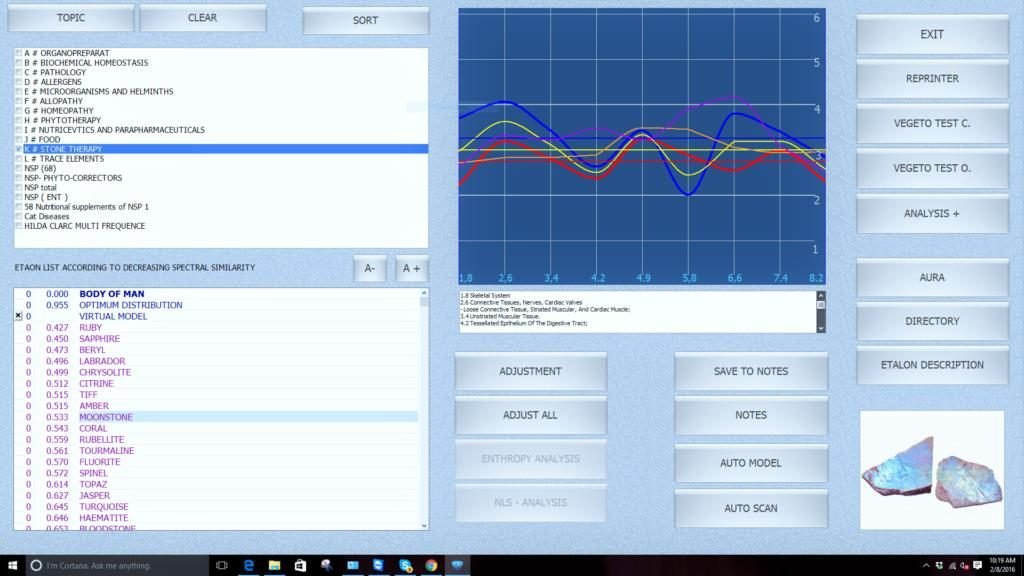Save results with SAVE TO NOTES

pyautogui.click(x=750, y=371)
